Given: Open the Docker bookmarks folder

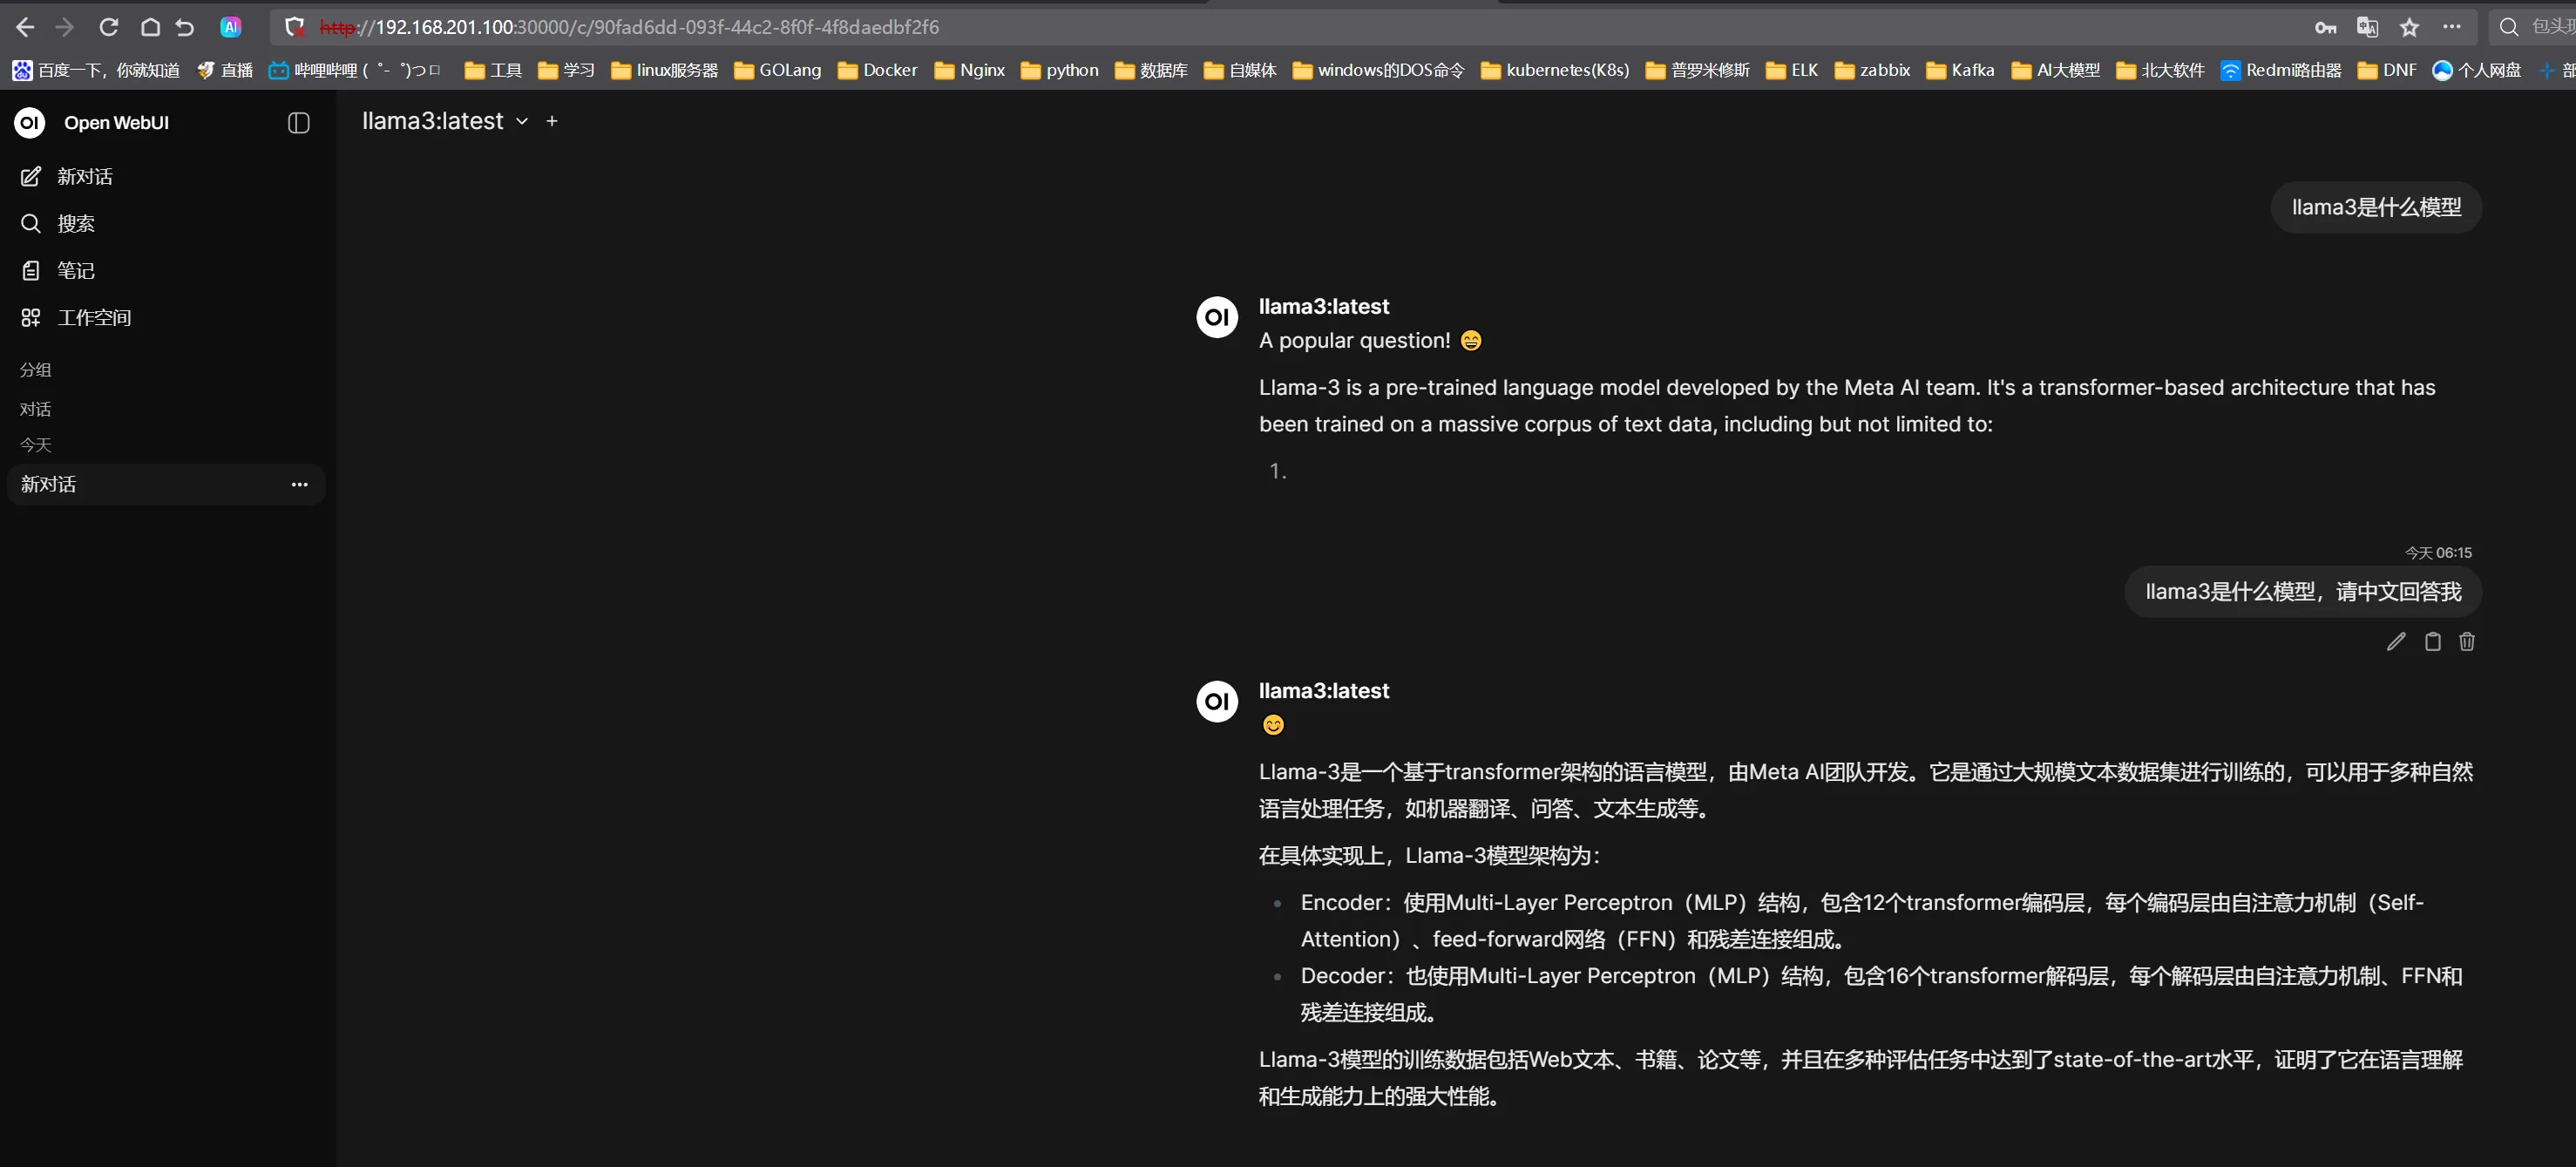Looking at the screenshot, I should [x=877, y=70].
